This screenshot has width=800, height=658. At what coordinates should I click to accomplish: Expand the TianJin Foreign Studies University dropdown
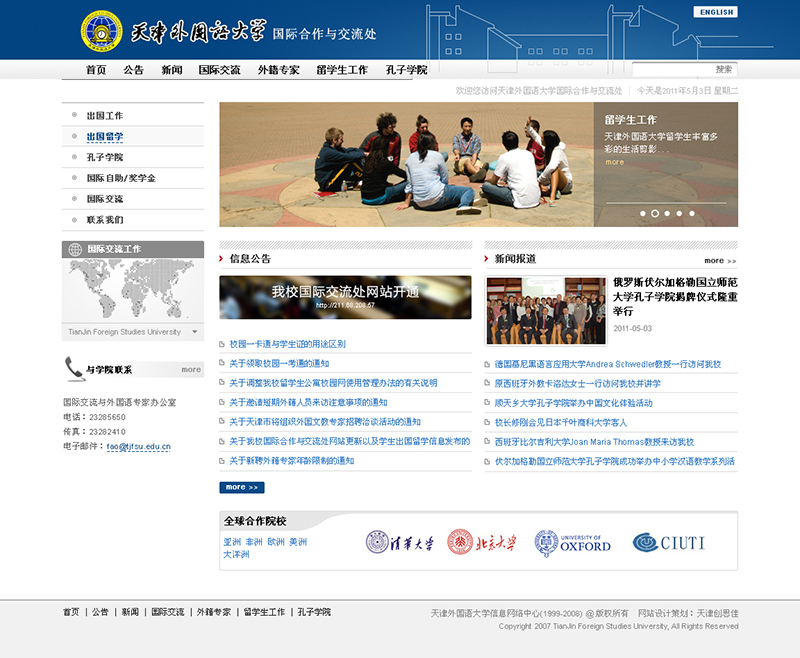coord(194,331)
